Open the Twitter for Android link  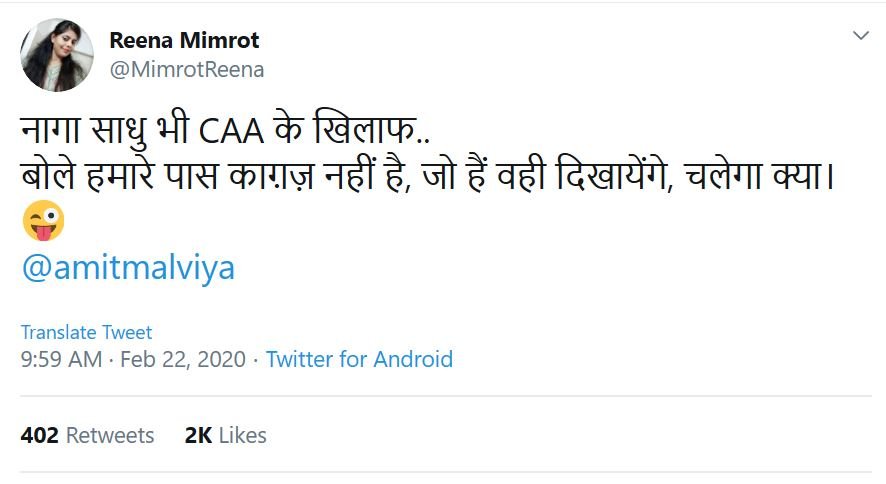click(x=359, y=359)
